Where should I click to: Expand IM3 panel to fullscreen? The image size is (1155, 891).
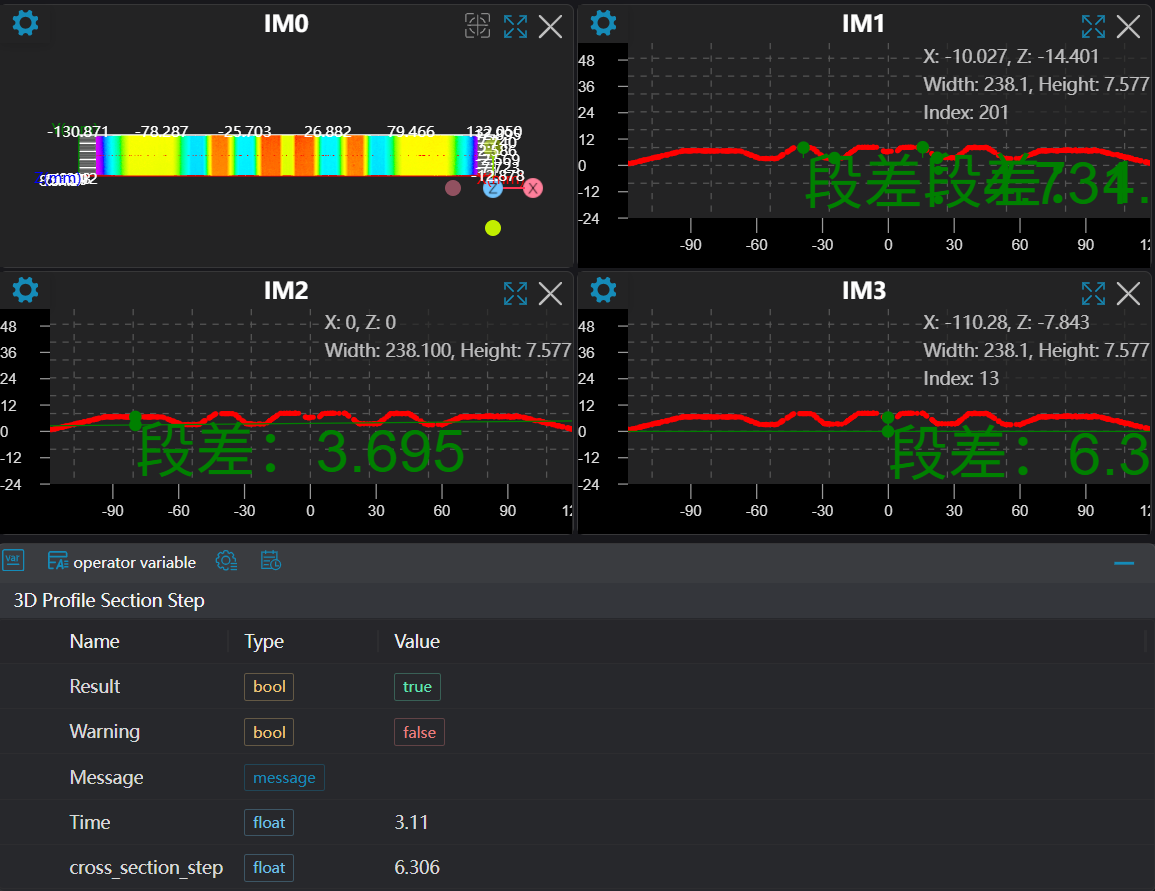(1093, 293)
